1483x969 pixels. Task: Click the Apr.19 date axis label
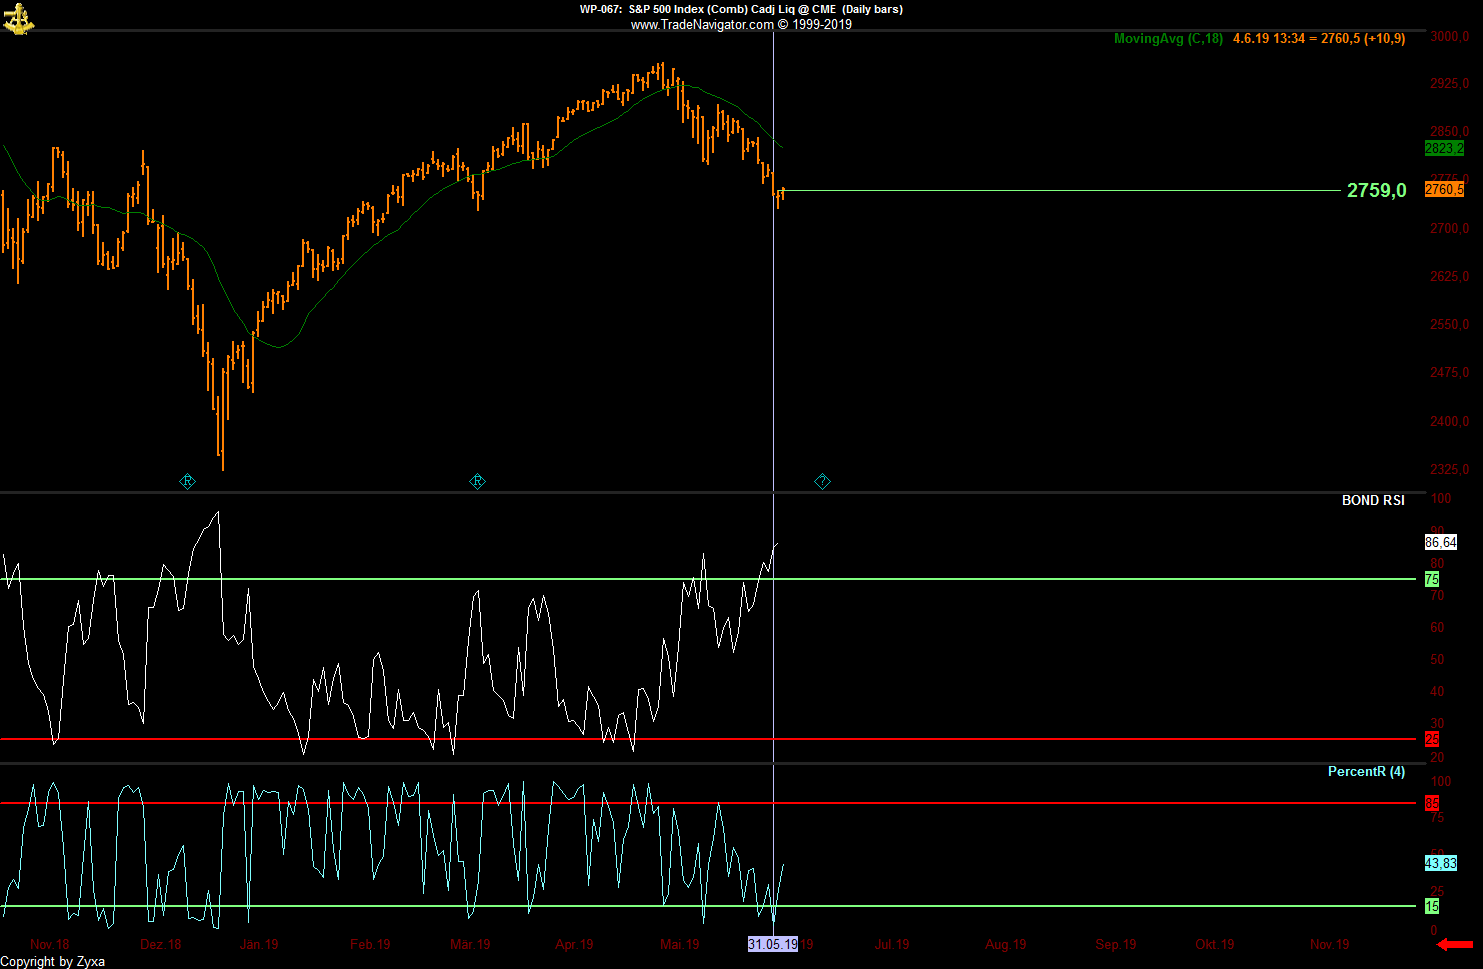pos(574,944)
